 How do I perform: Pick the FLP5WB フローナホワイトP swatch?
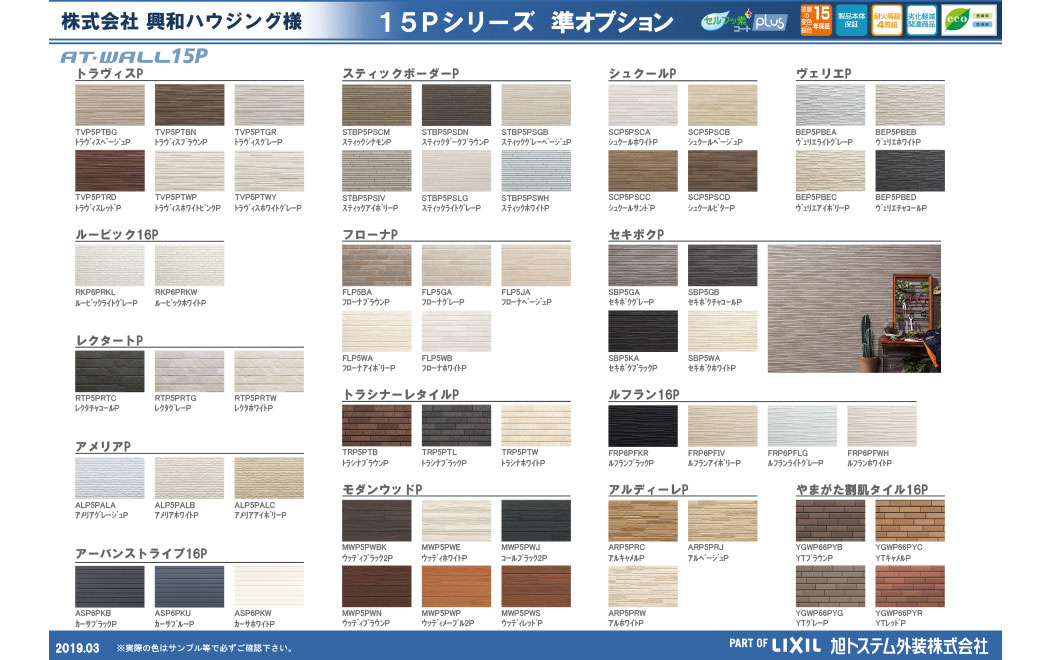456,331
